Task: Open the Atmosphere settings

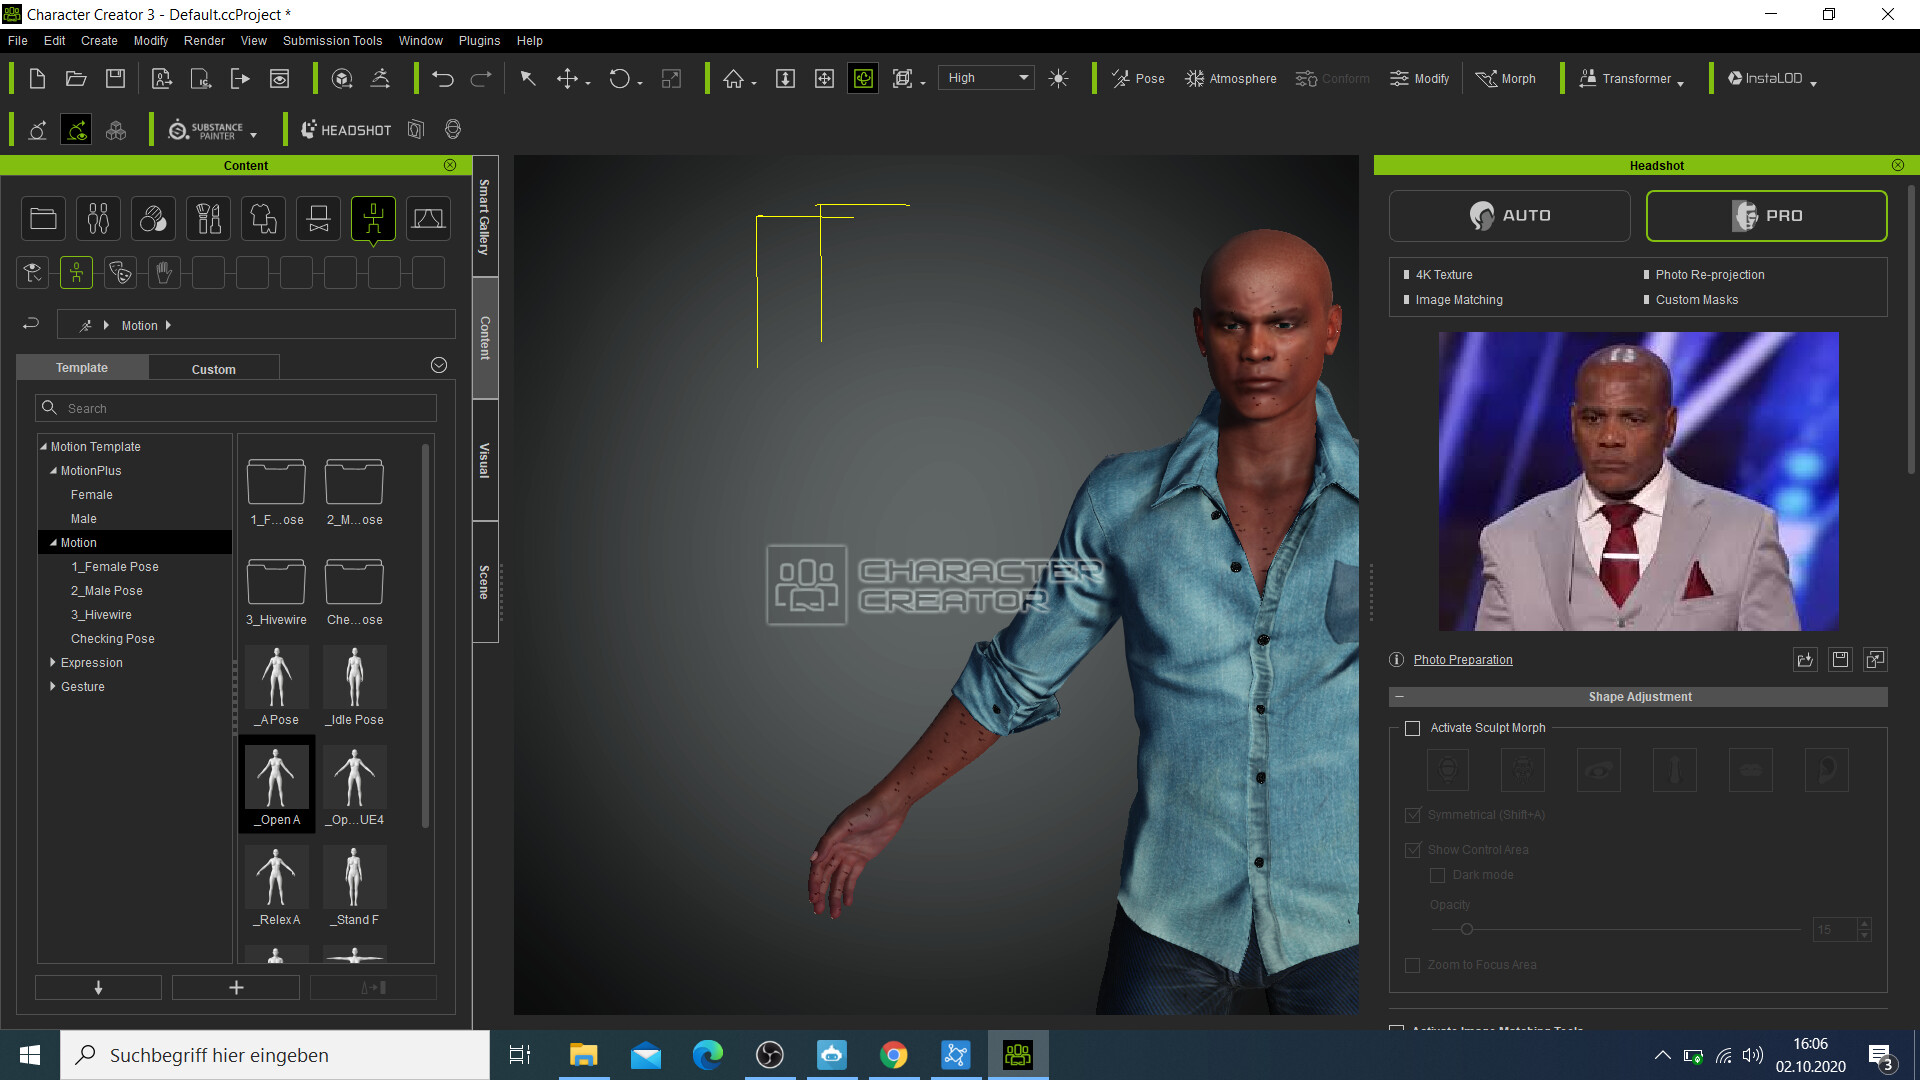Action: tap(1230, 79)
